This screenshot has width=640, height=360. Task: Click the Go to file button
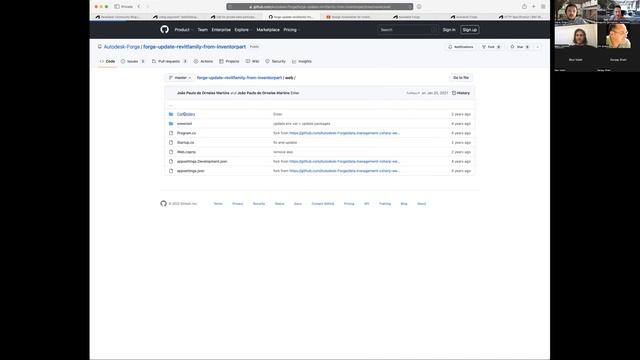point(461,78)
